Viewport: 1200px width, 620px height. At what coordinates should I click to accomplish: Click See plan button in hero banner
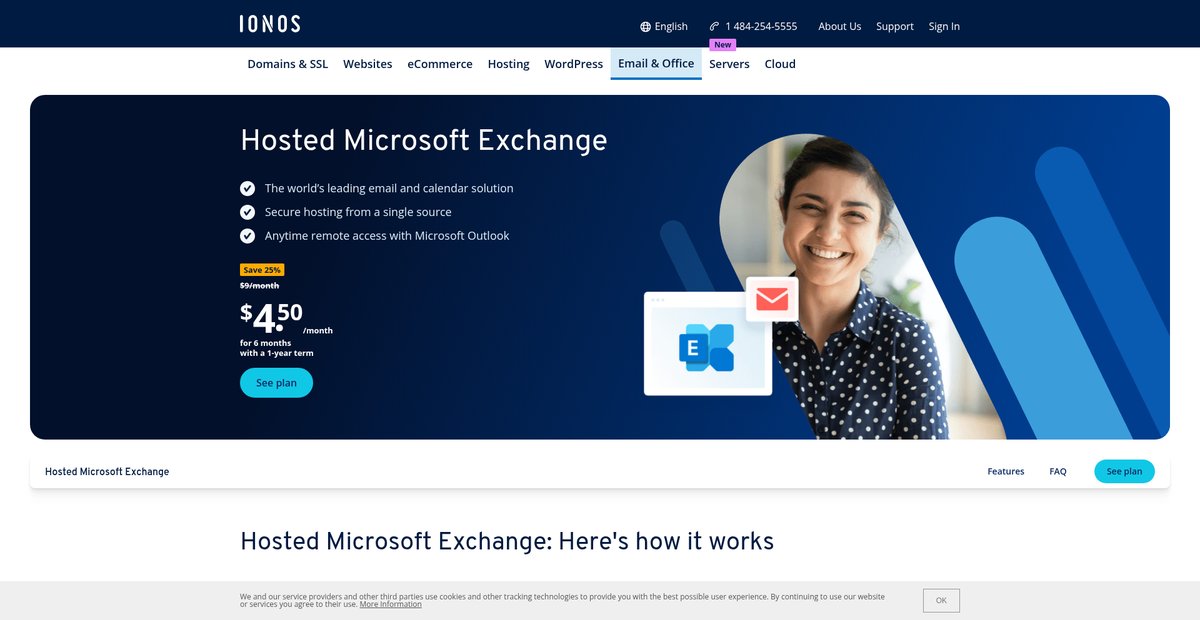pyautogui.click(x=276, y=383)
